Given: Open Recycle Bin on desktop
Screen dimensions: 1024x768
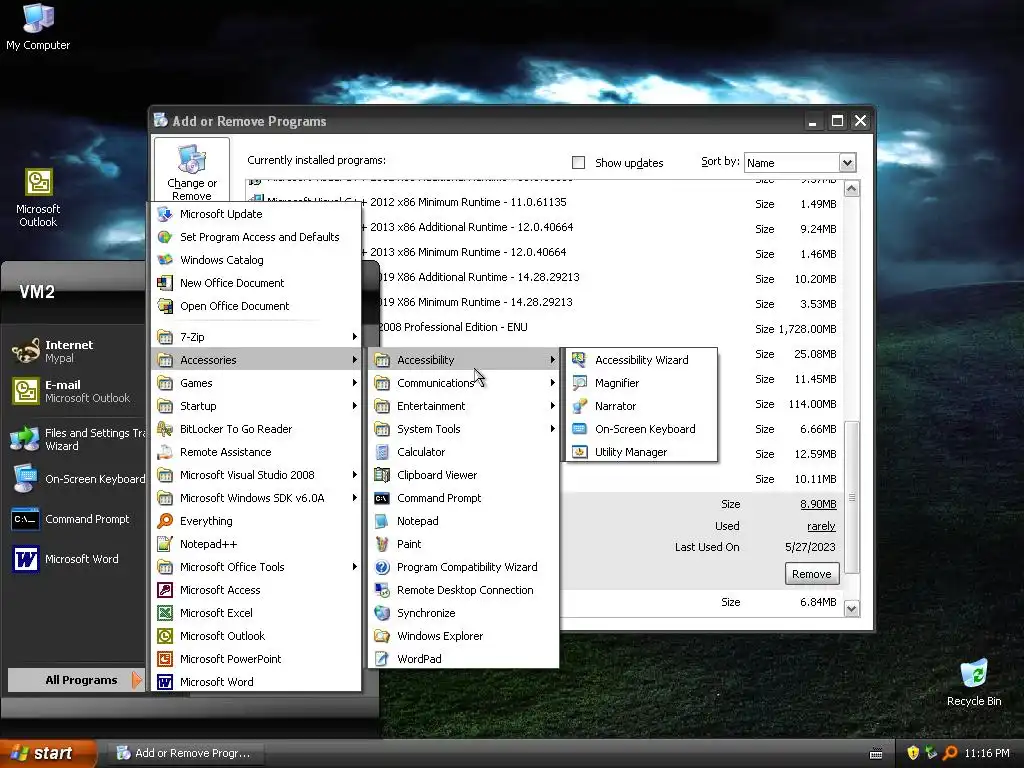Looking at the screenshot, I should (x=974, y=683).
